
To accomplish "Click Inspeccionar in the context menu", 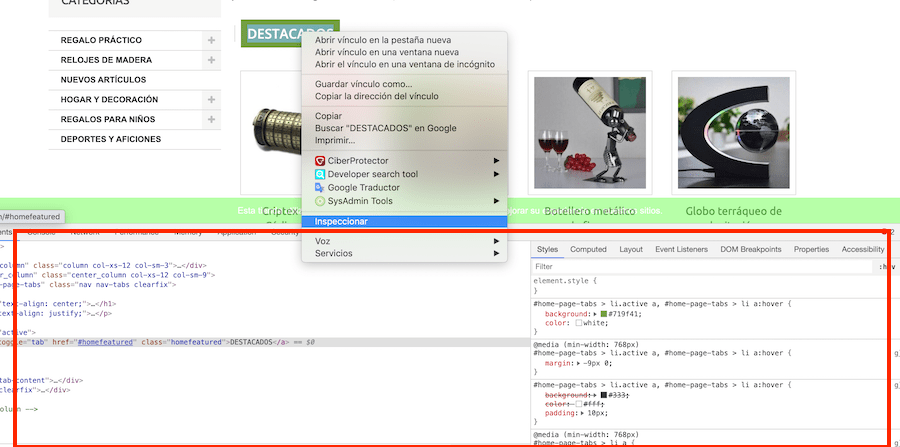I will click(404, 221).
